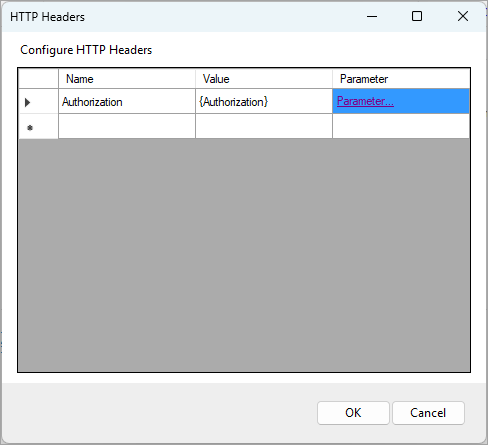Select the Authorization name cell

point(127,101)
